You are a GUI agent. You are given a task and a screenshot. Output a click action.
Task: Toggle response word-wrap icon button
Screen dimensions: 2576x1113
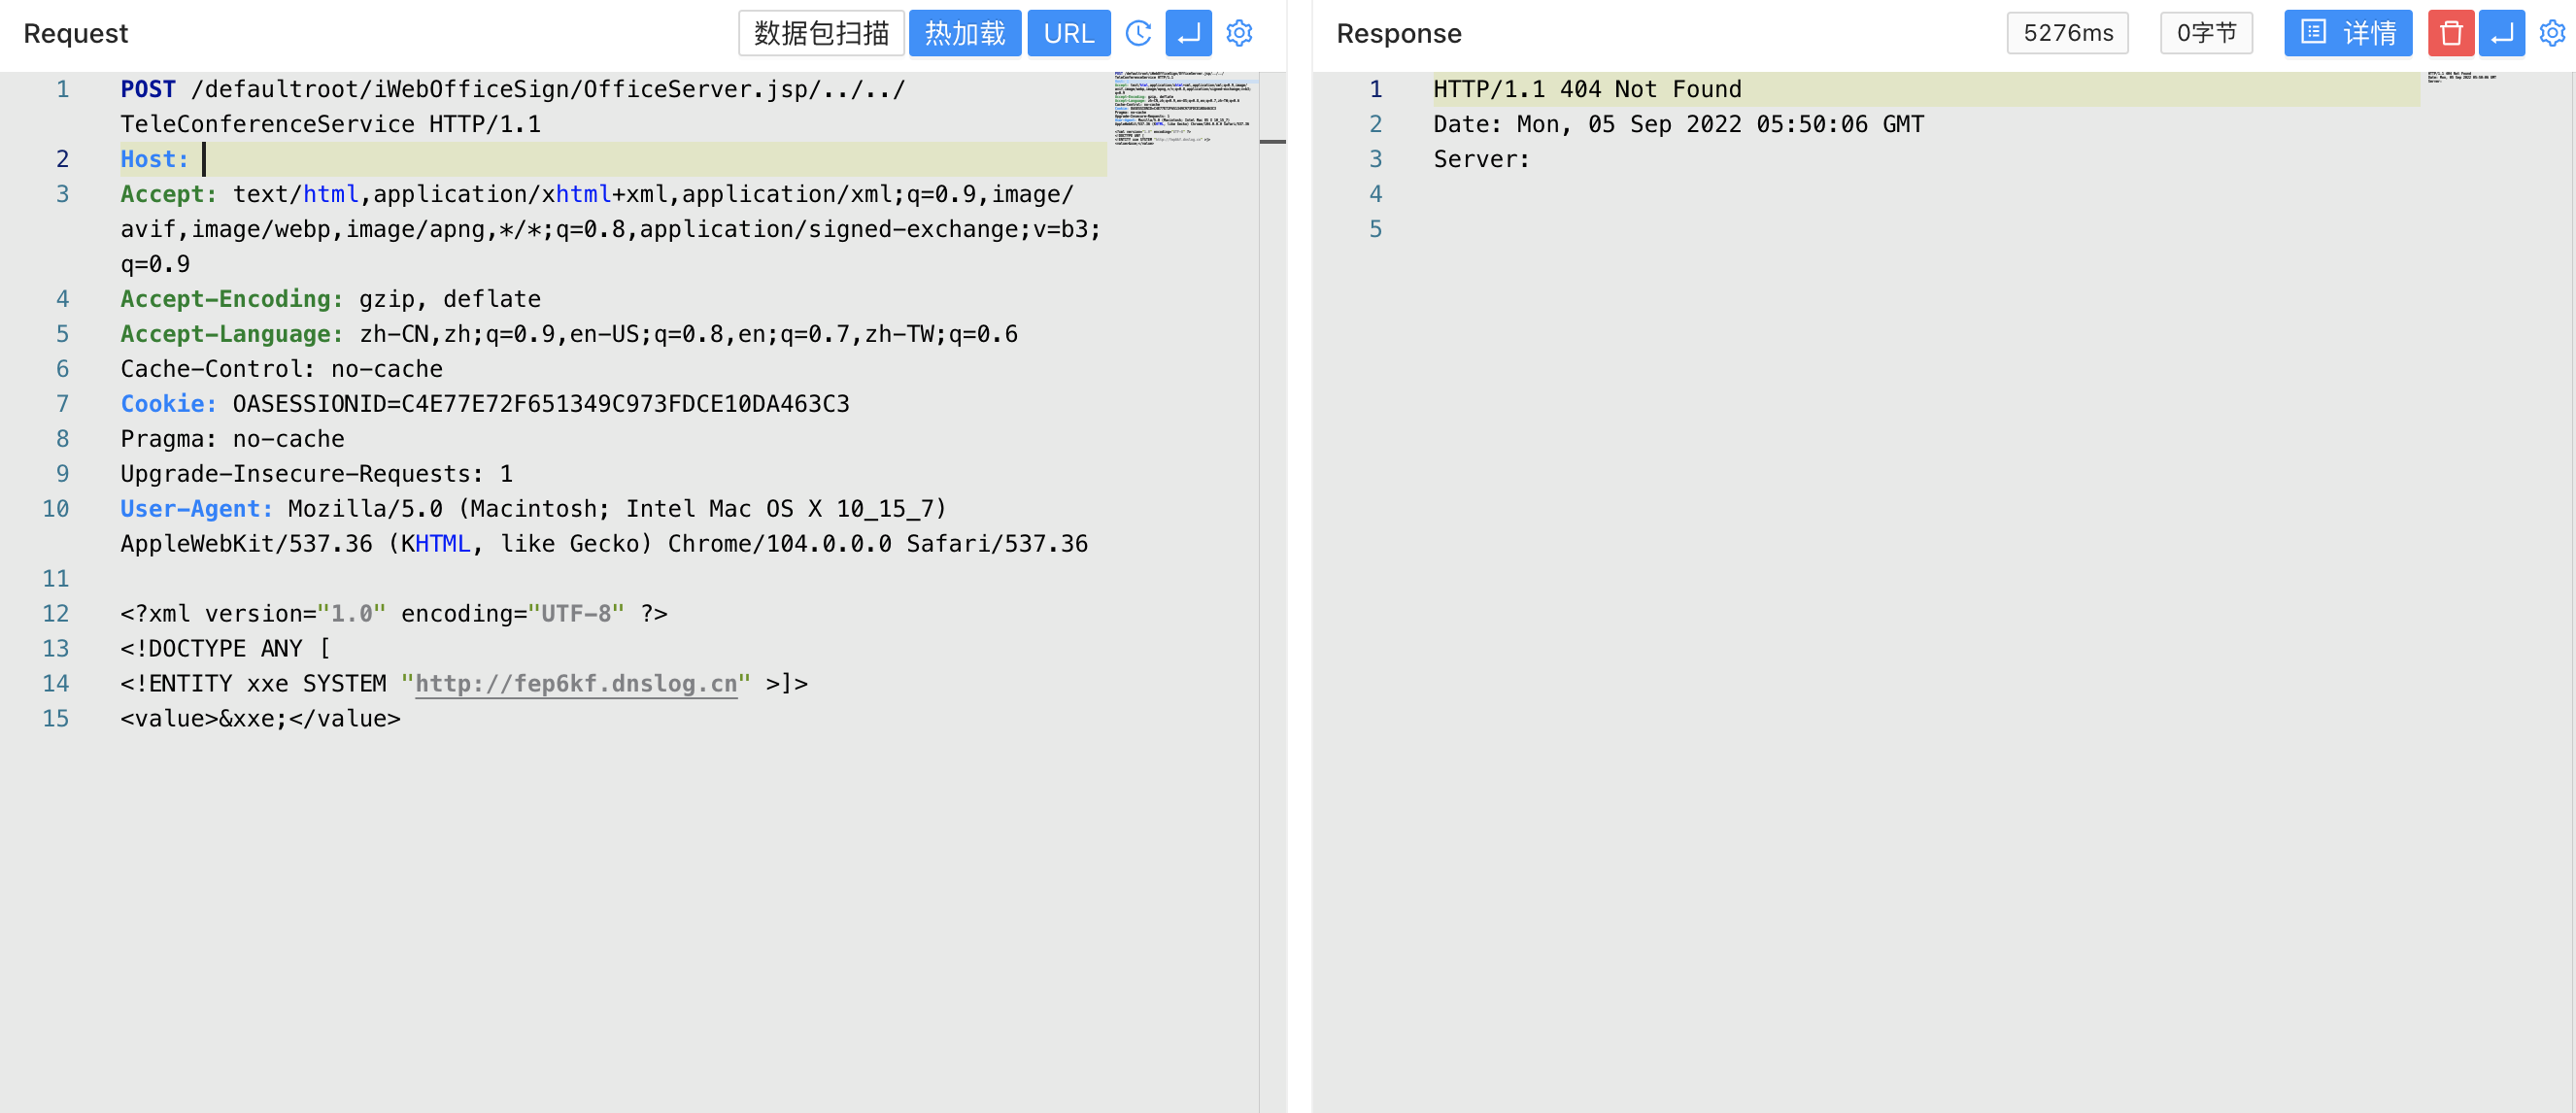coord(2501,34)
